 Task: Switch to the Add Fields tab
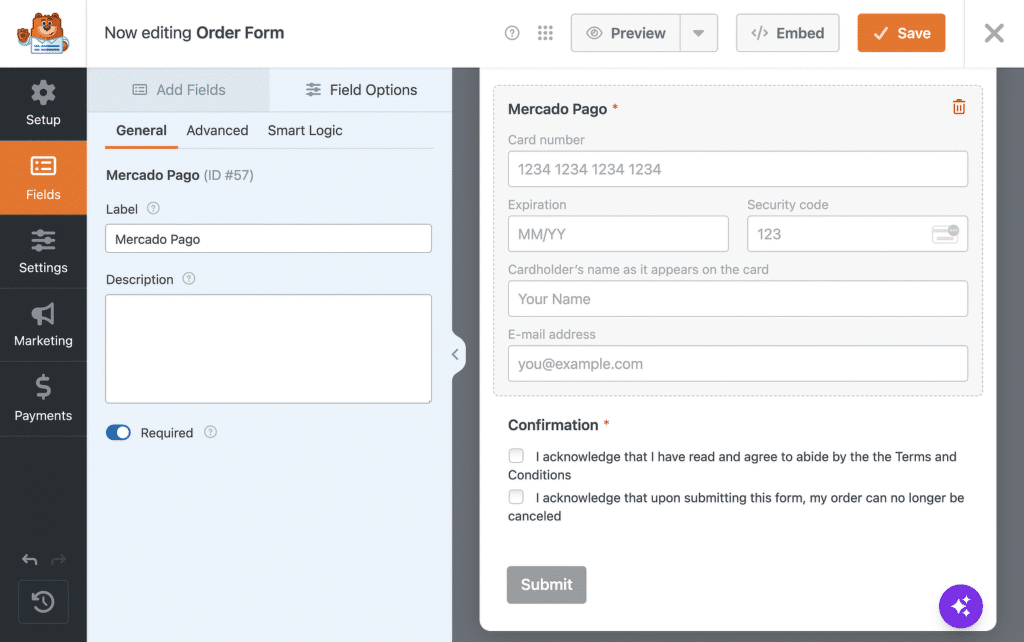pyautogui.click(x=178, y=90)
